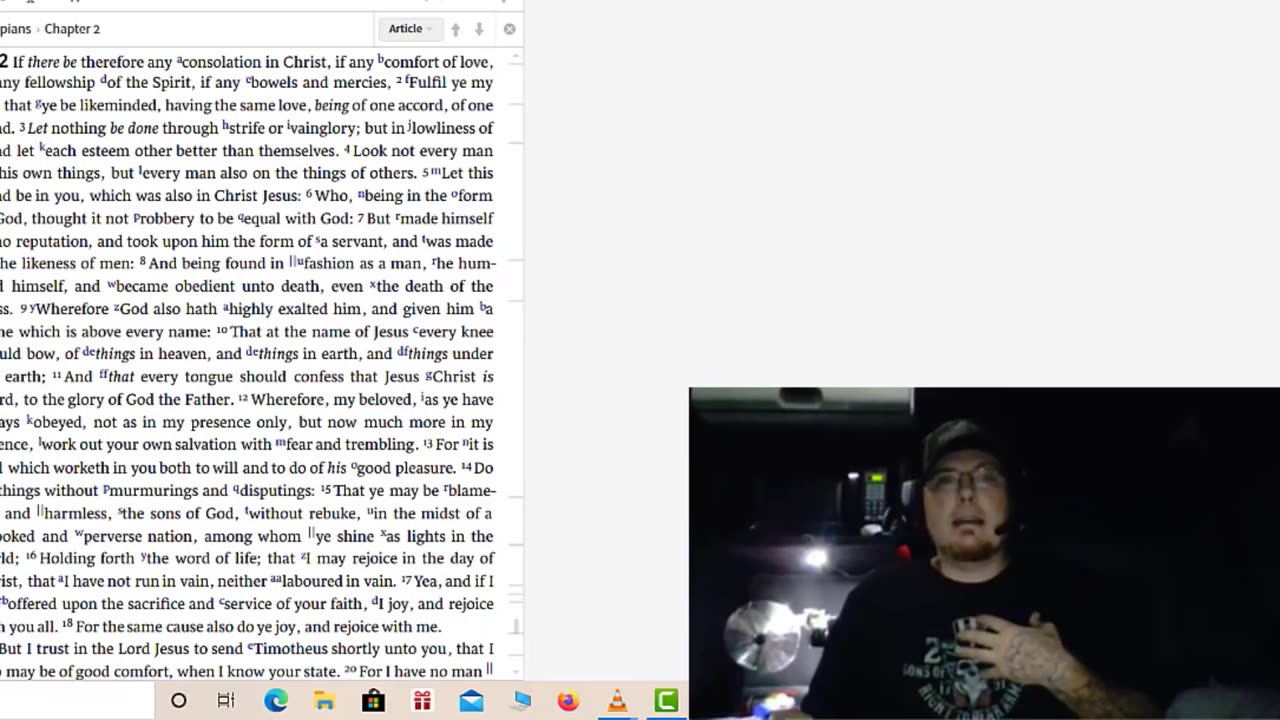Close the Bible panel with X icon
Image resolution: width=1280 pixels, height=720 pixels.
509,29
